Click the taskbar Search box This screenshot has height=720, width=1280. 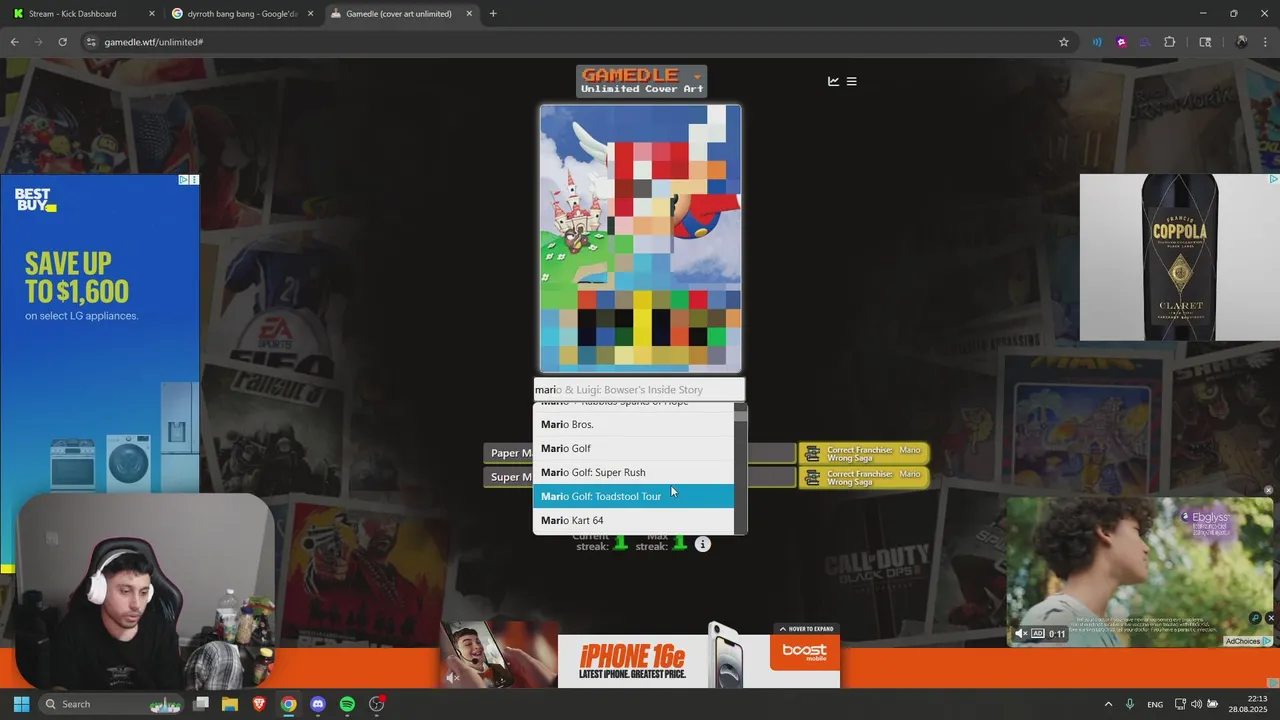point(112,704)
